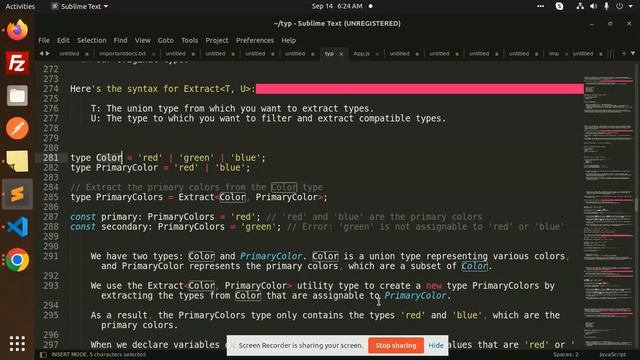Open the Find menu
640x360 pixels.
click(120, 40)
